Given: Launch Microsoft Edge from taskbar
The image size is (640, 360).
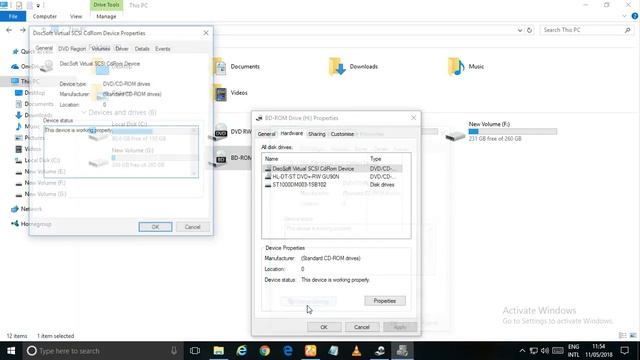Looking at the screenshot, I should click(288, 351).
